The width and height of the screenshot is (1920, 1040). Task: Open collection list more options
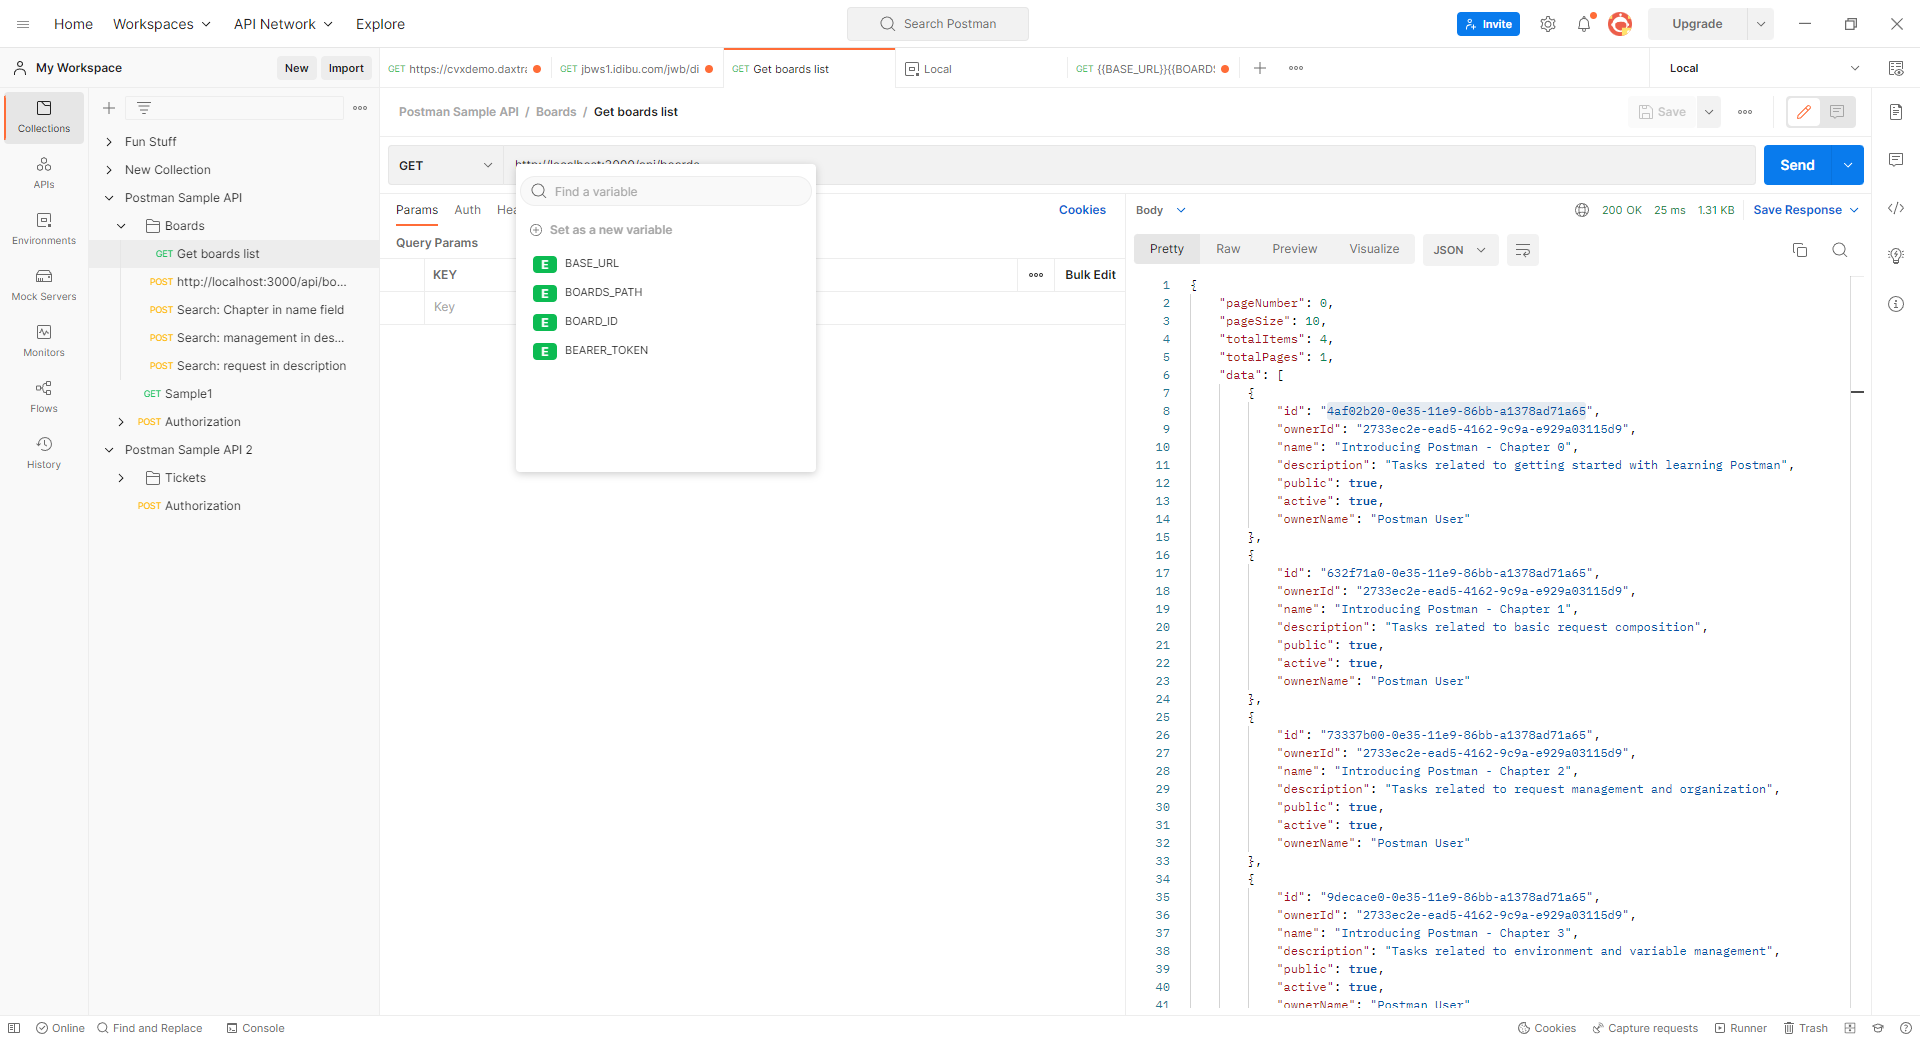(x=360, y=108)
